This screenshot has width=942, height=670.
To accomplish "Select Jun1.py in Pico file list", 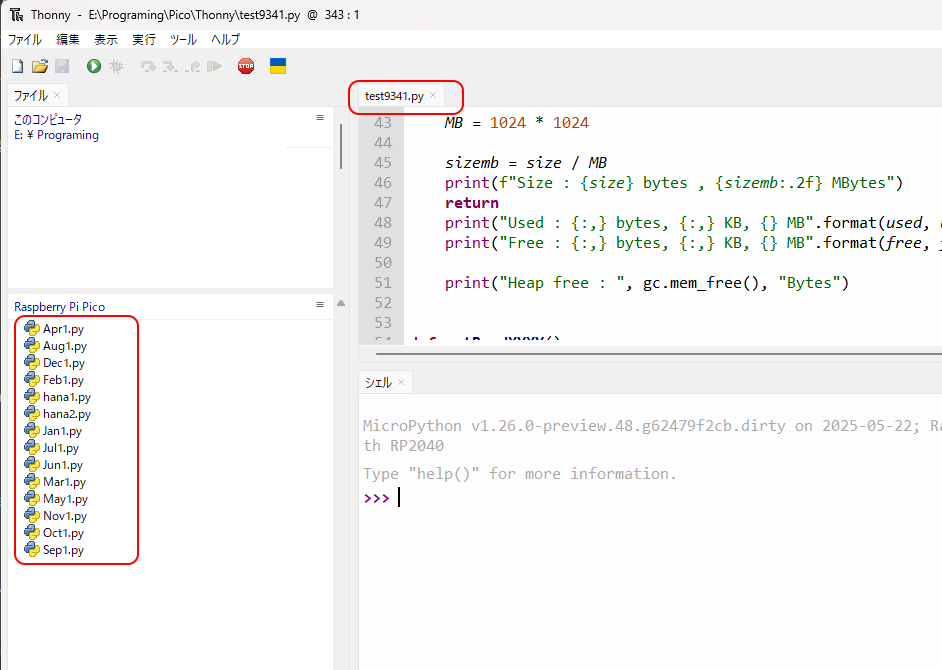I will tap(62, 465).
